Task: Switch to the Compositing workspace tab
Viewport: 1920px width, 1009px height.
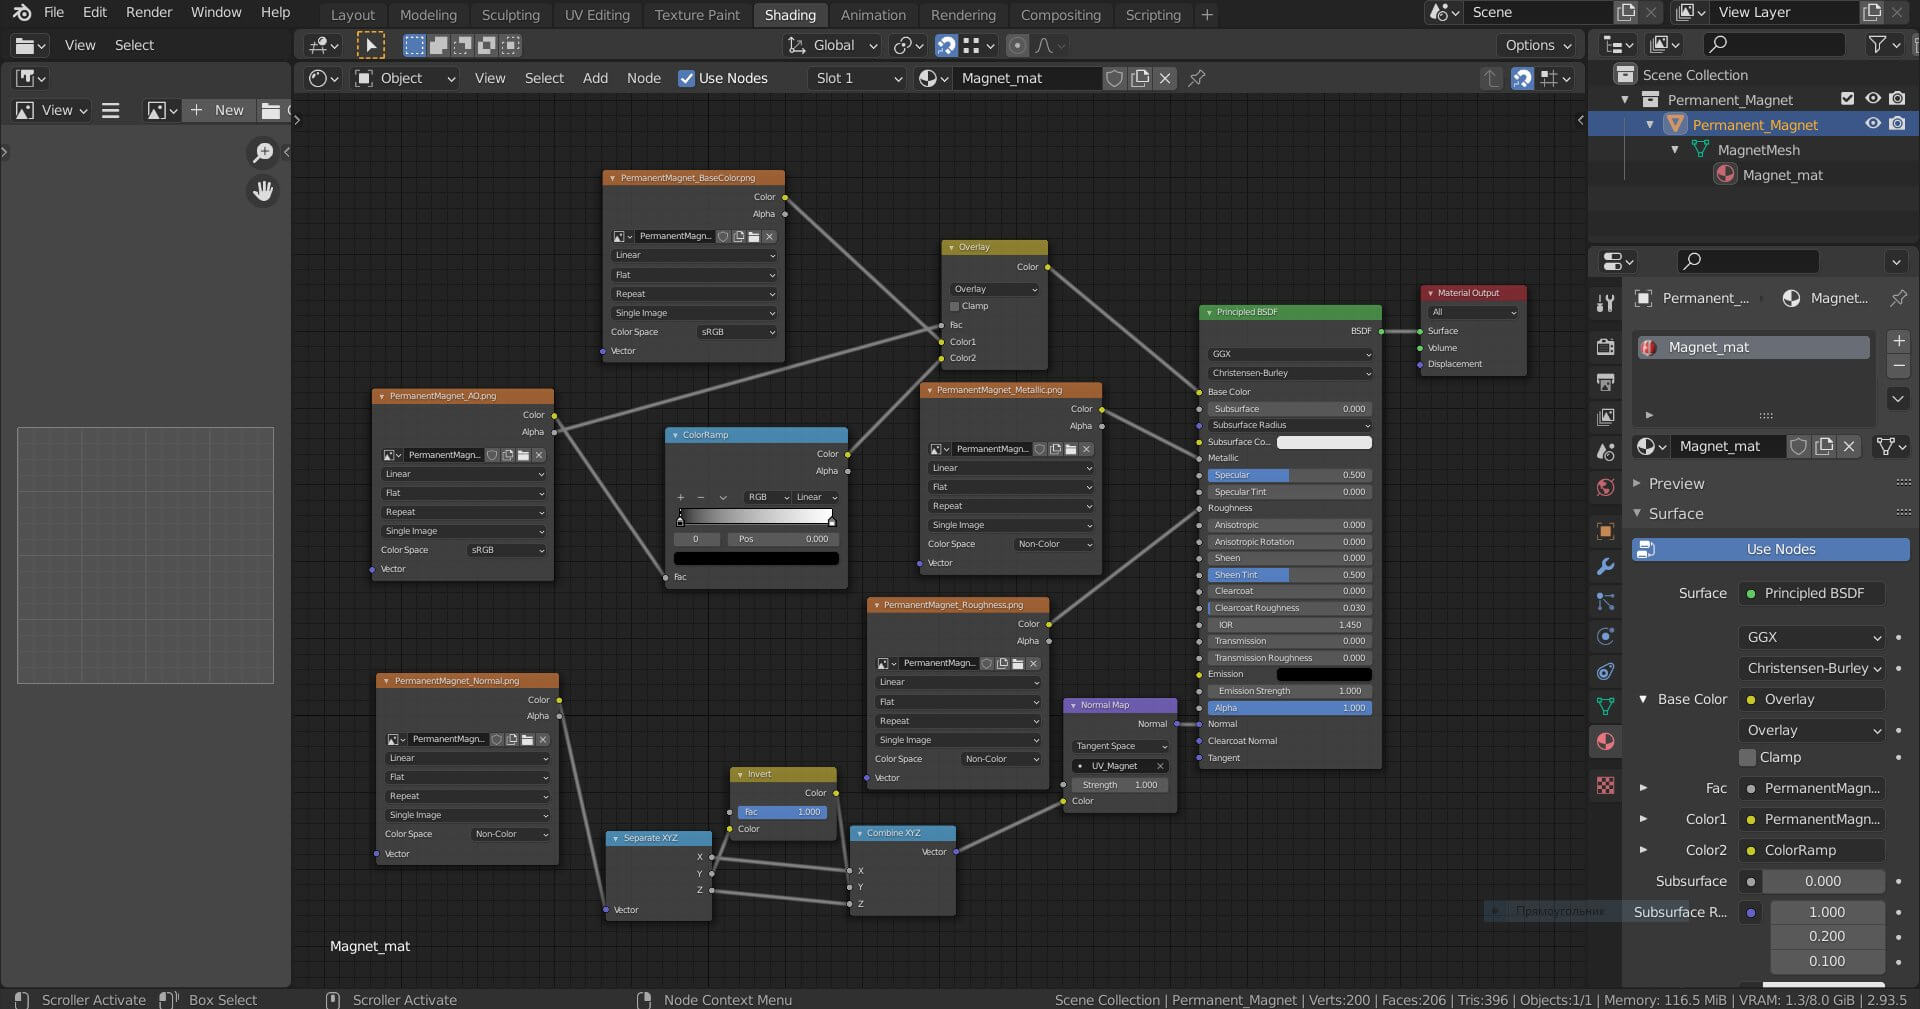Action: coord(1060,15)
